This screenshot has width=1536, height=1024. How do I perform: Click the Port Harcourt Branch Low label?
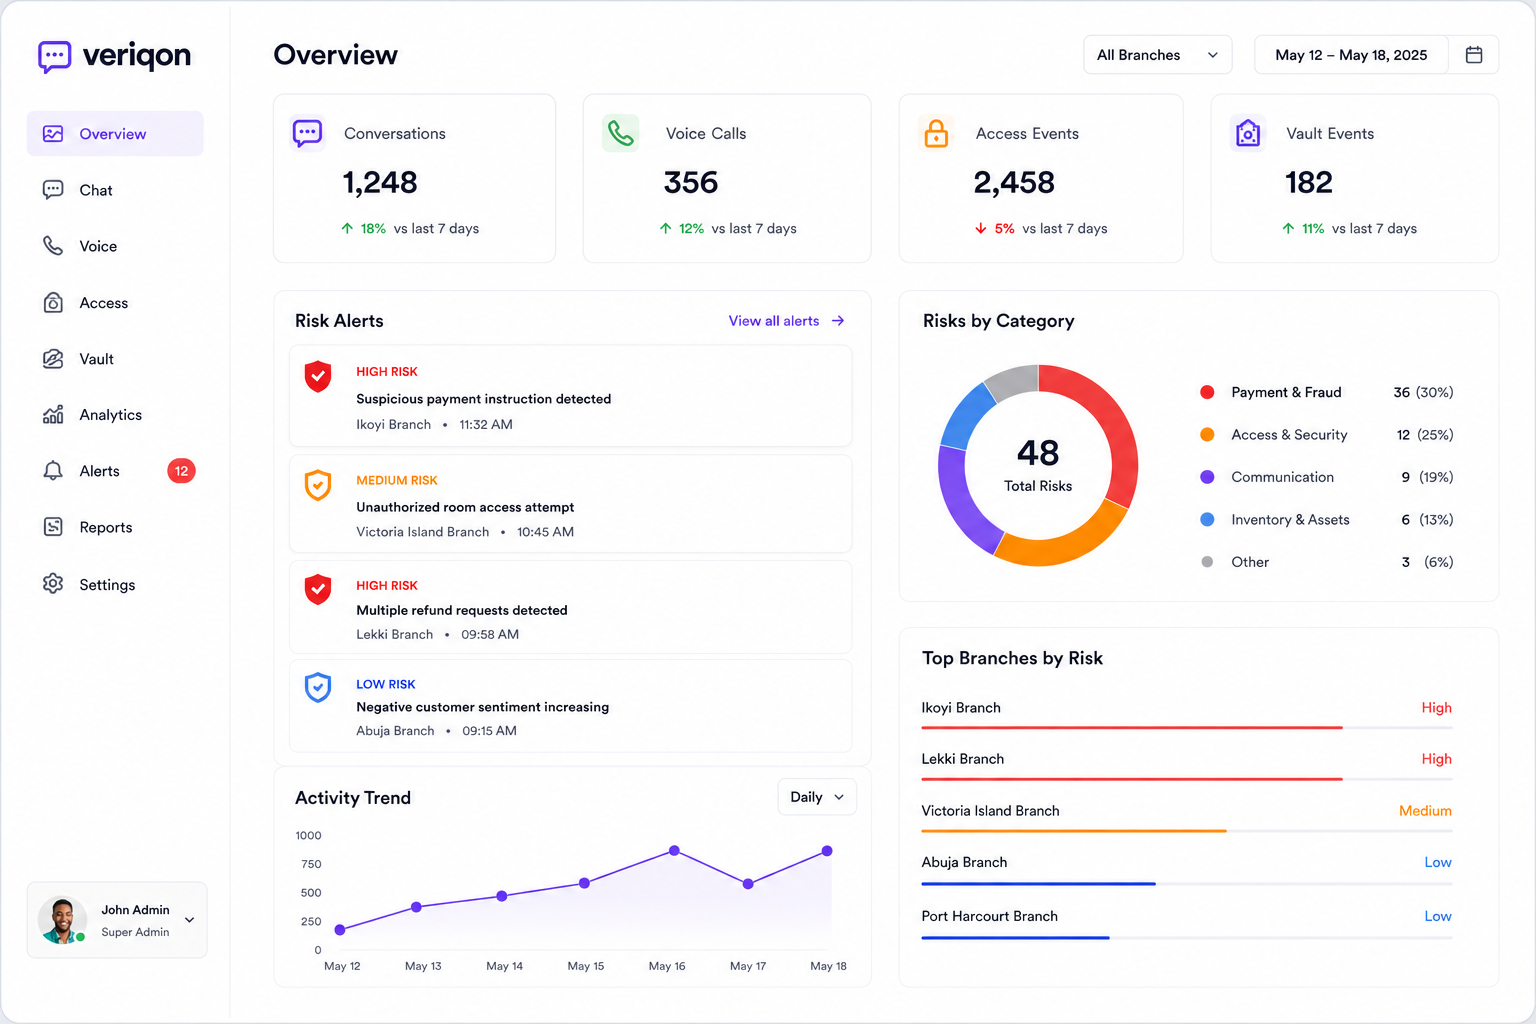[1438, 916]
